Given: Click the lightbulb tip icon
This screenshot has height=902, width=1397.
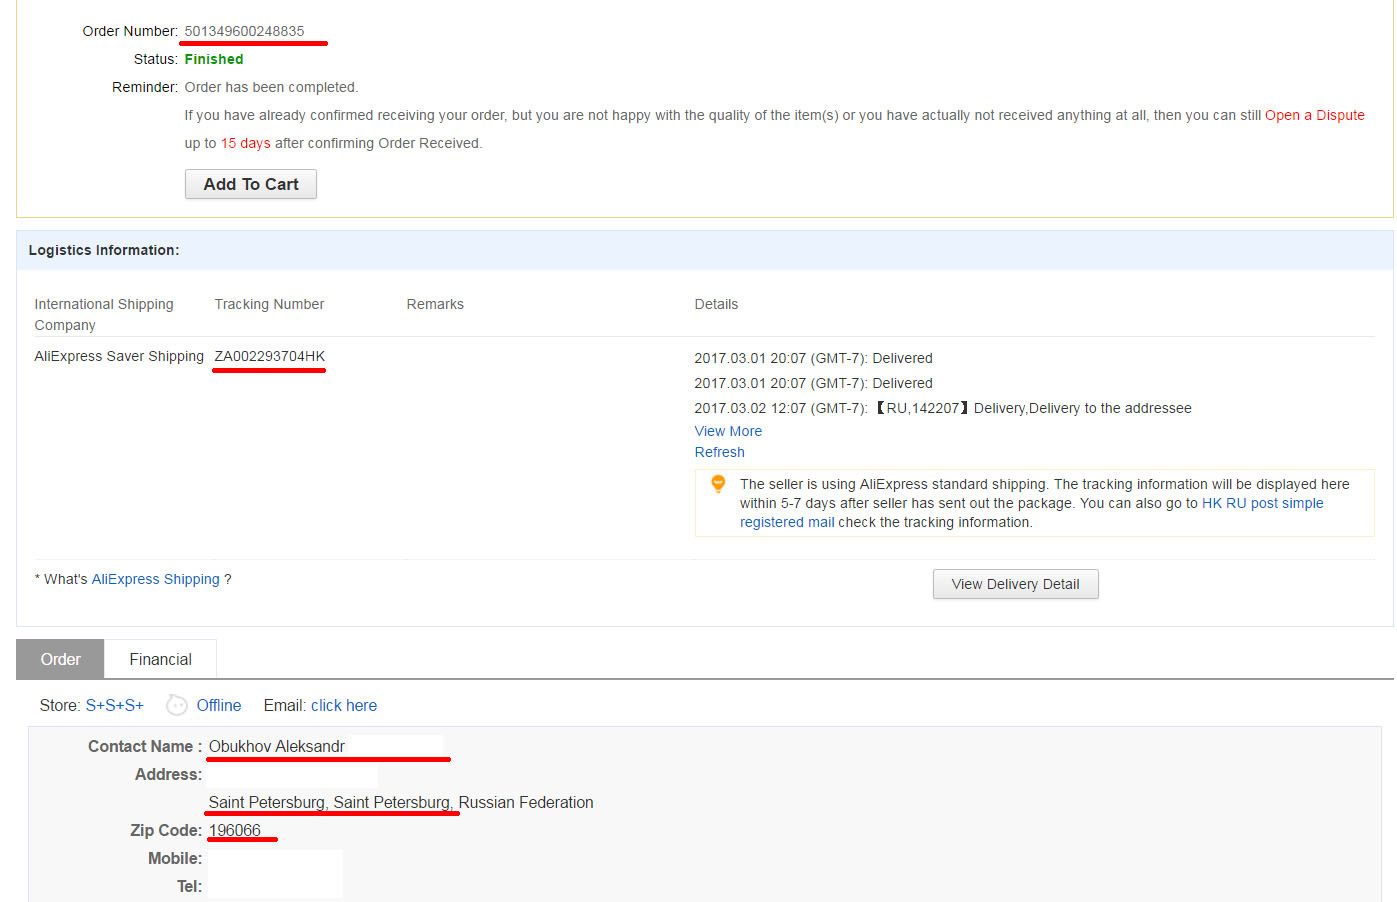Looking at the screenshot, I should point(718,485).
